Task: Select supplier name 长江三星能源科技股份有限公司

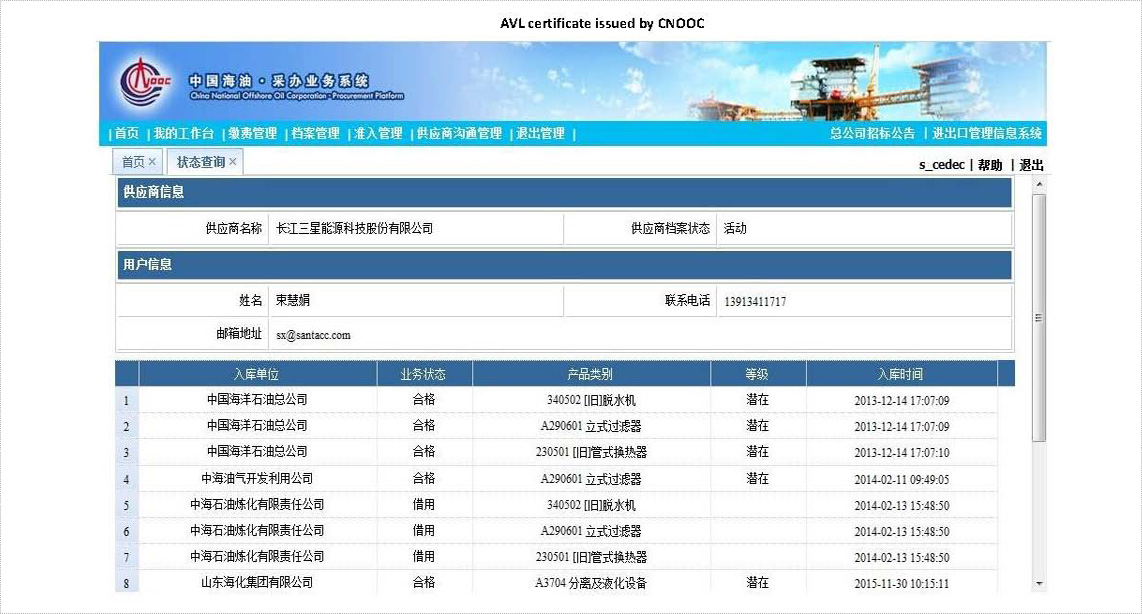Action: [x=355, y=229]
